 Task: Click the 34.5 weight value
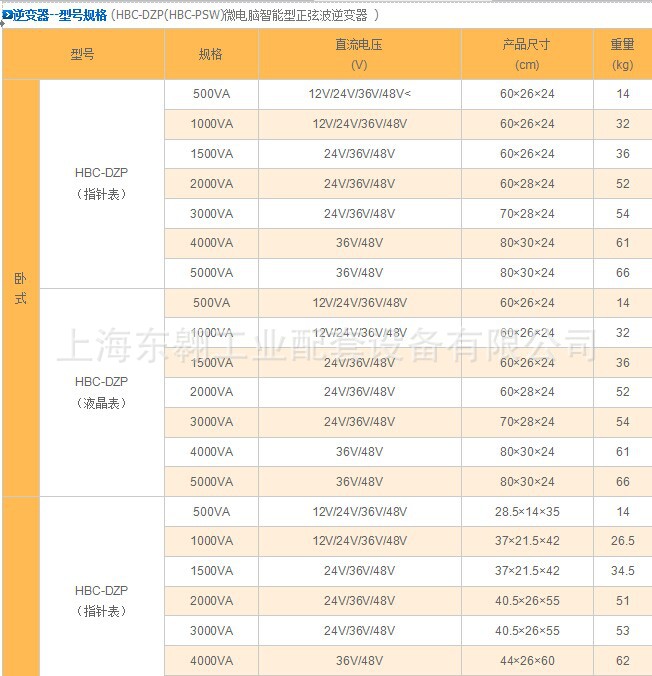622,571
